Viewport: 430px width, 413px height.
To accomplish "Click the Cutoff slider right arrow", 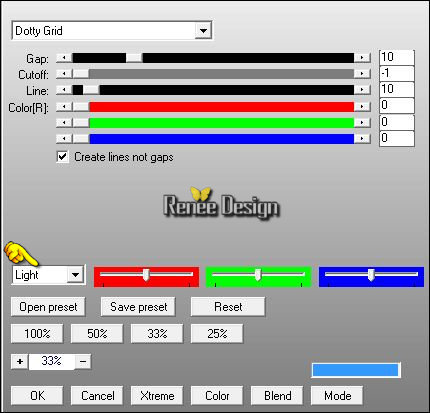I will [x=362, y=74].
